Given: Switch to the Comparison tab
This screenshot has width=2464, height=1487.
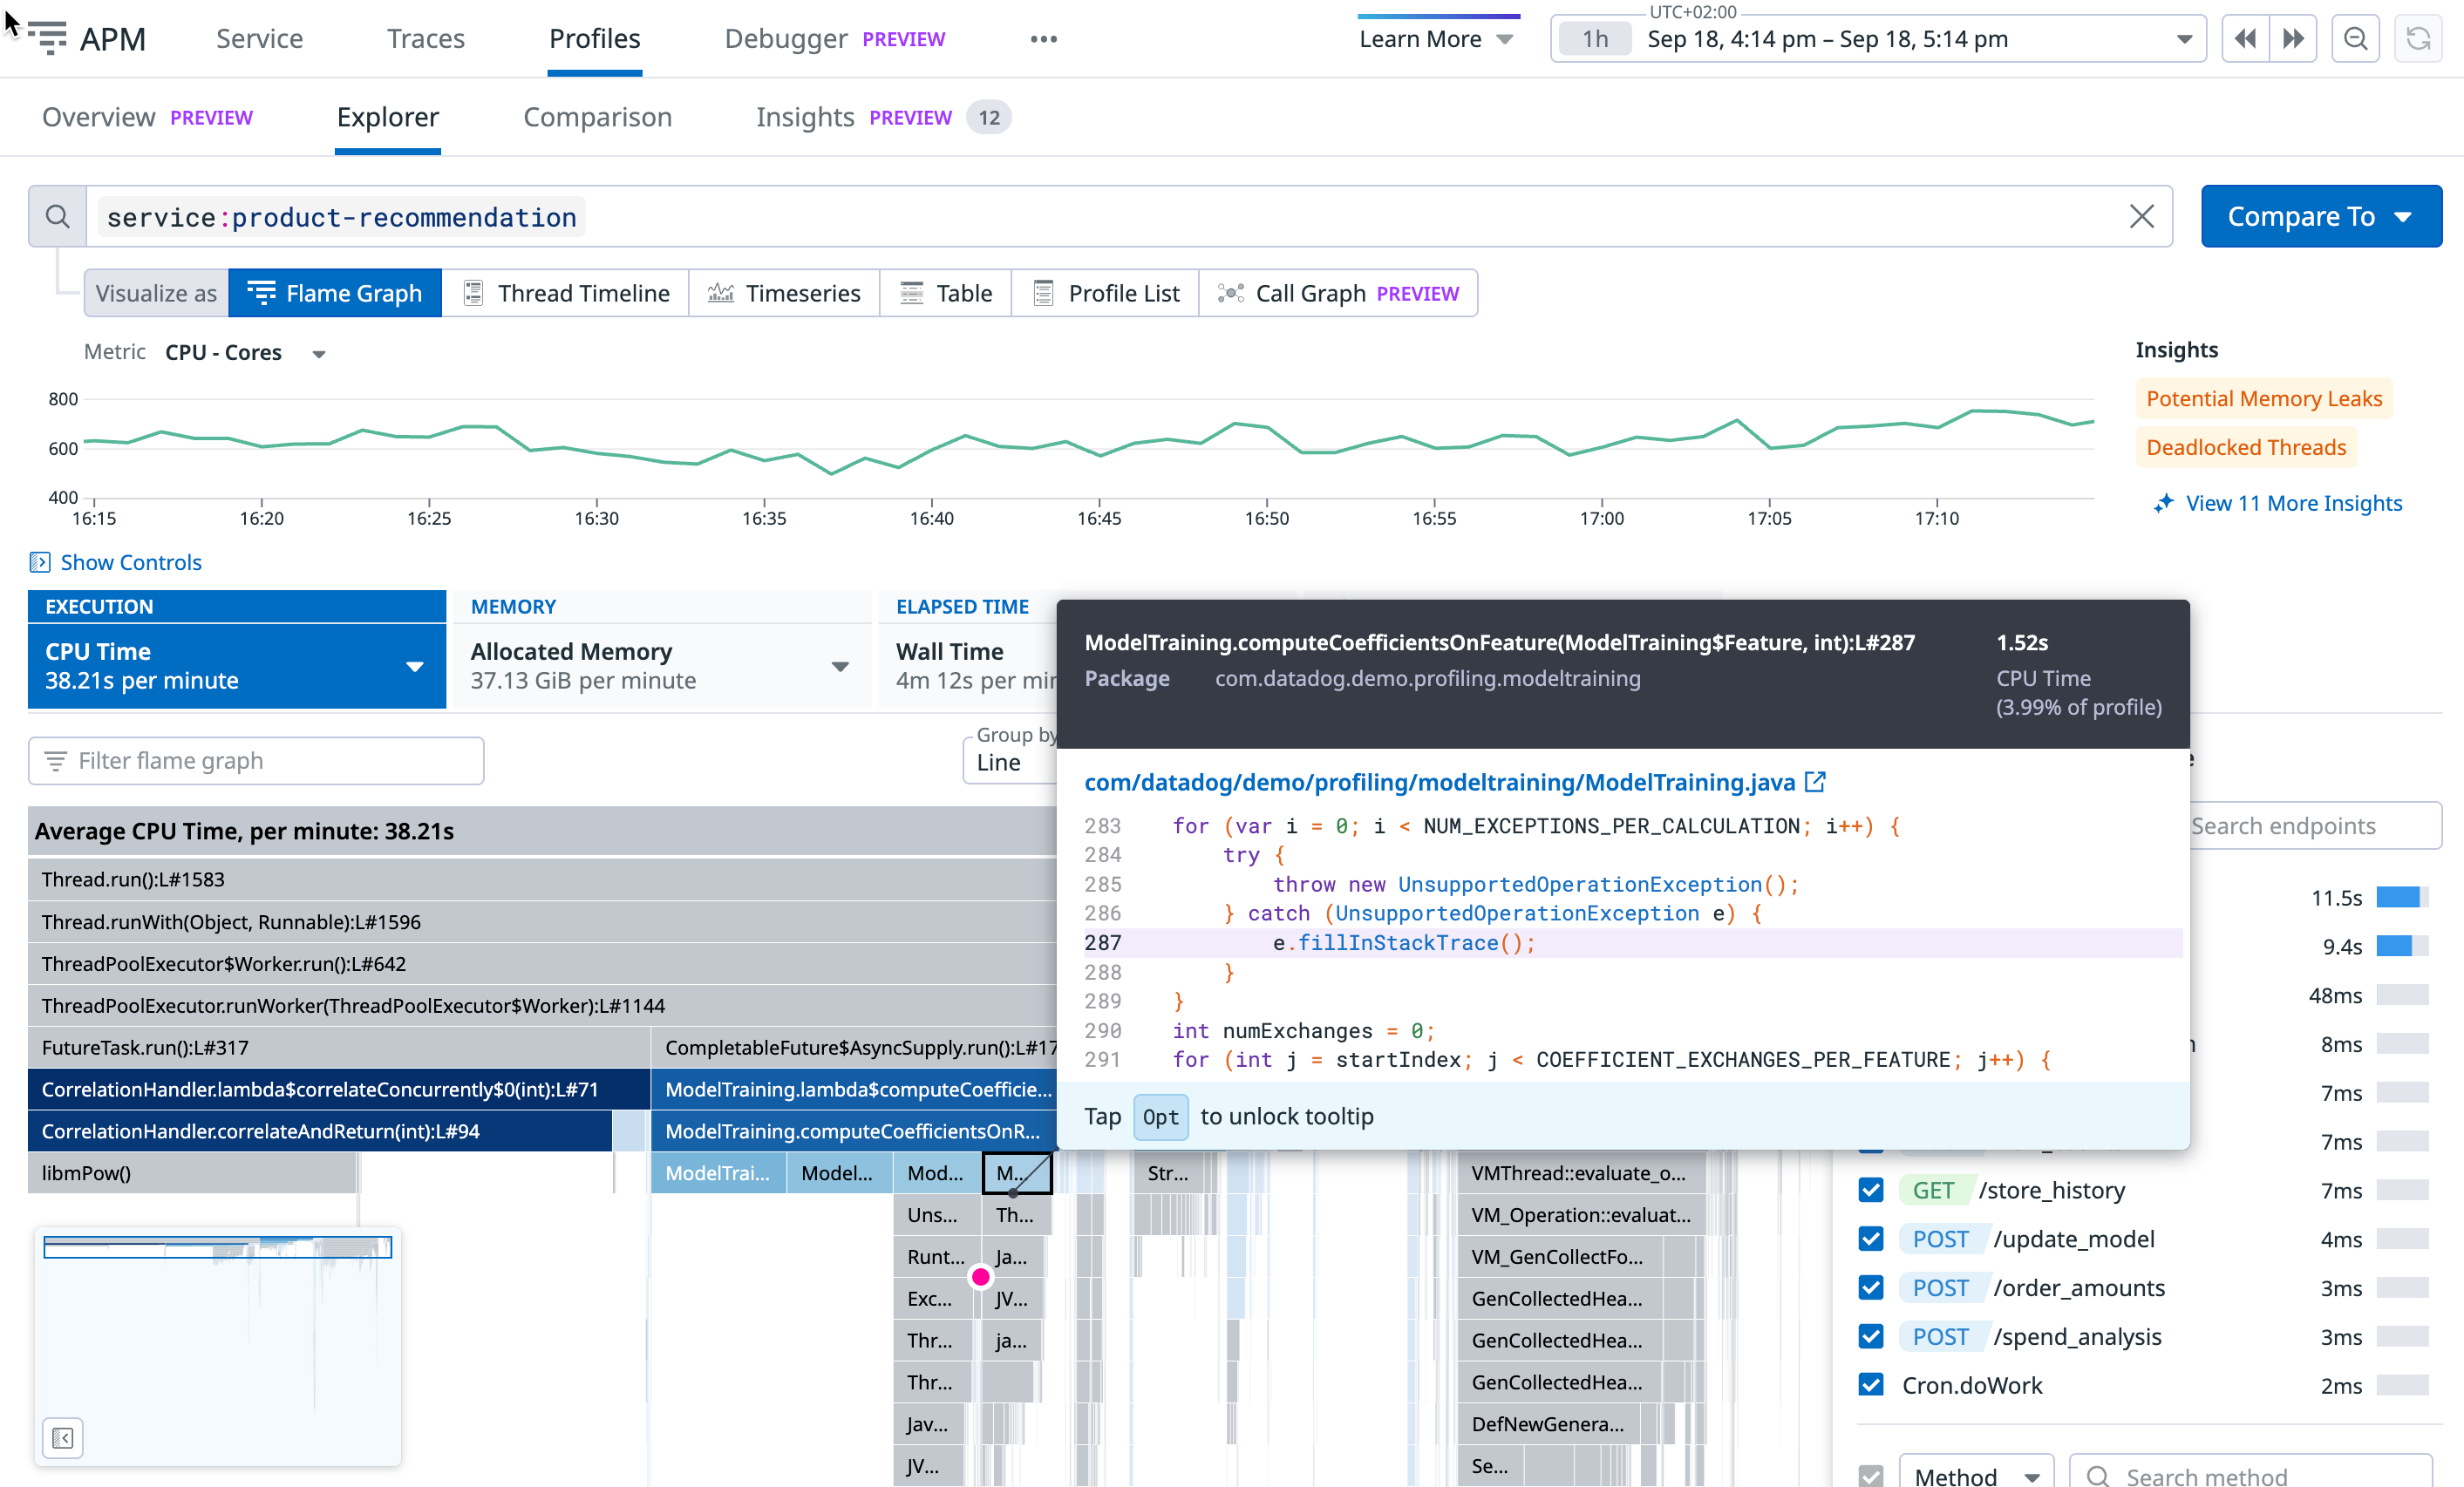Looking at the screenshot, I should click(x=597, y=117).
